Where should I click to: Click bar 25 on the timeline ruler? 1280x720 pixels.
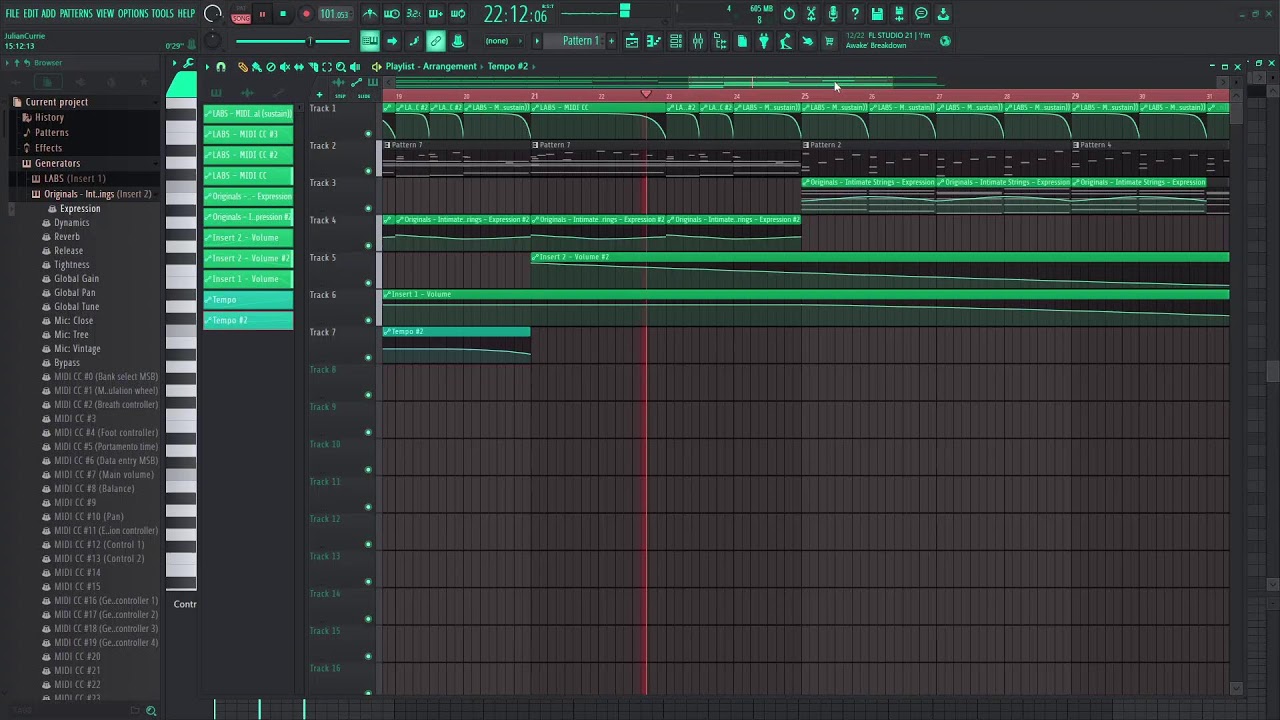click(805, 96)
